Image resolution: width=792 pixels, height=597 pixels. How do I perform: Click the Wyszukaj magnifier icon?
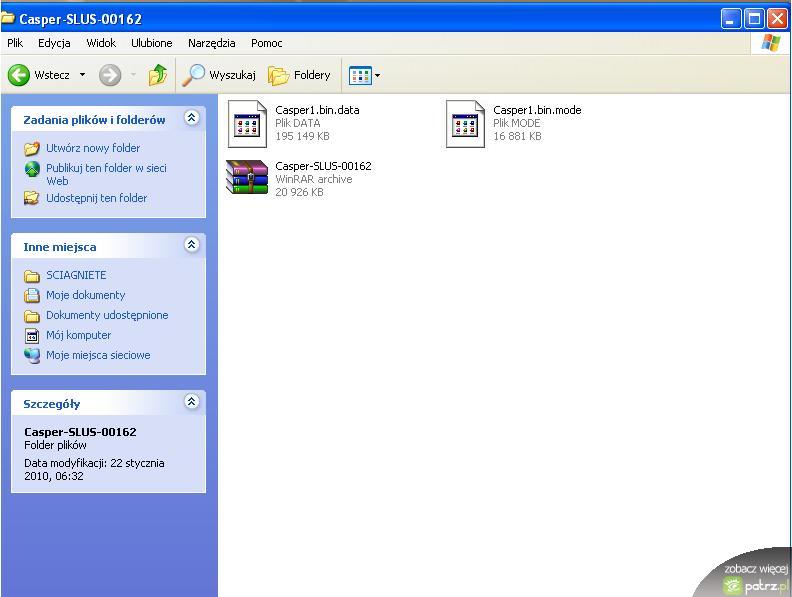coord(193,75)
